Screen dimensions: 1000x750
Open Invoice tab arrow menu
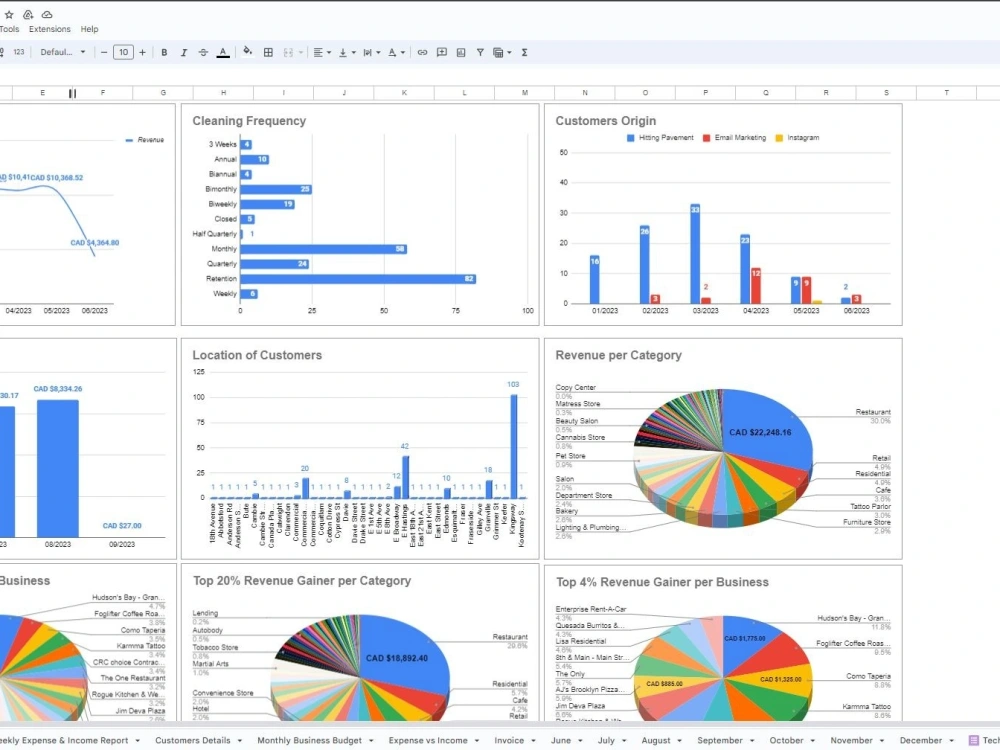coord(534,740)
